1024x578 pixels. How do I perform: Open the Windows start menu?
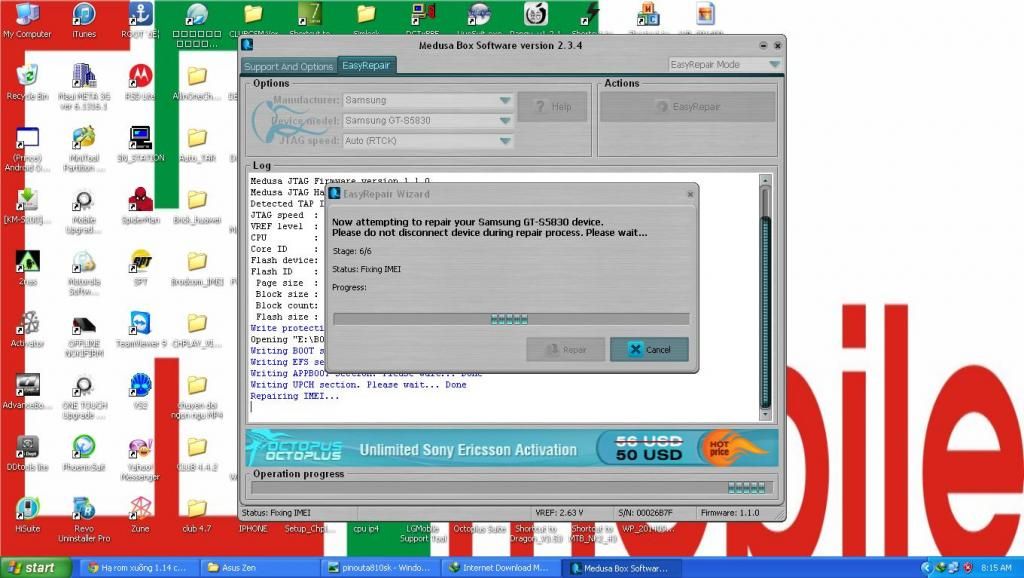(35, 568)
